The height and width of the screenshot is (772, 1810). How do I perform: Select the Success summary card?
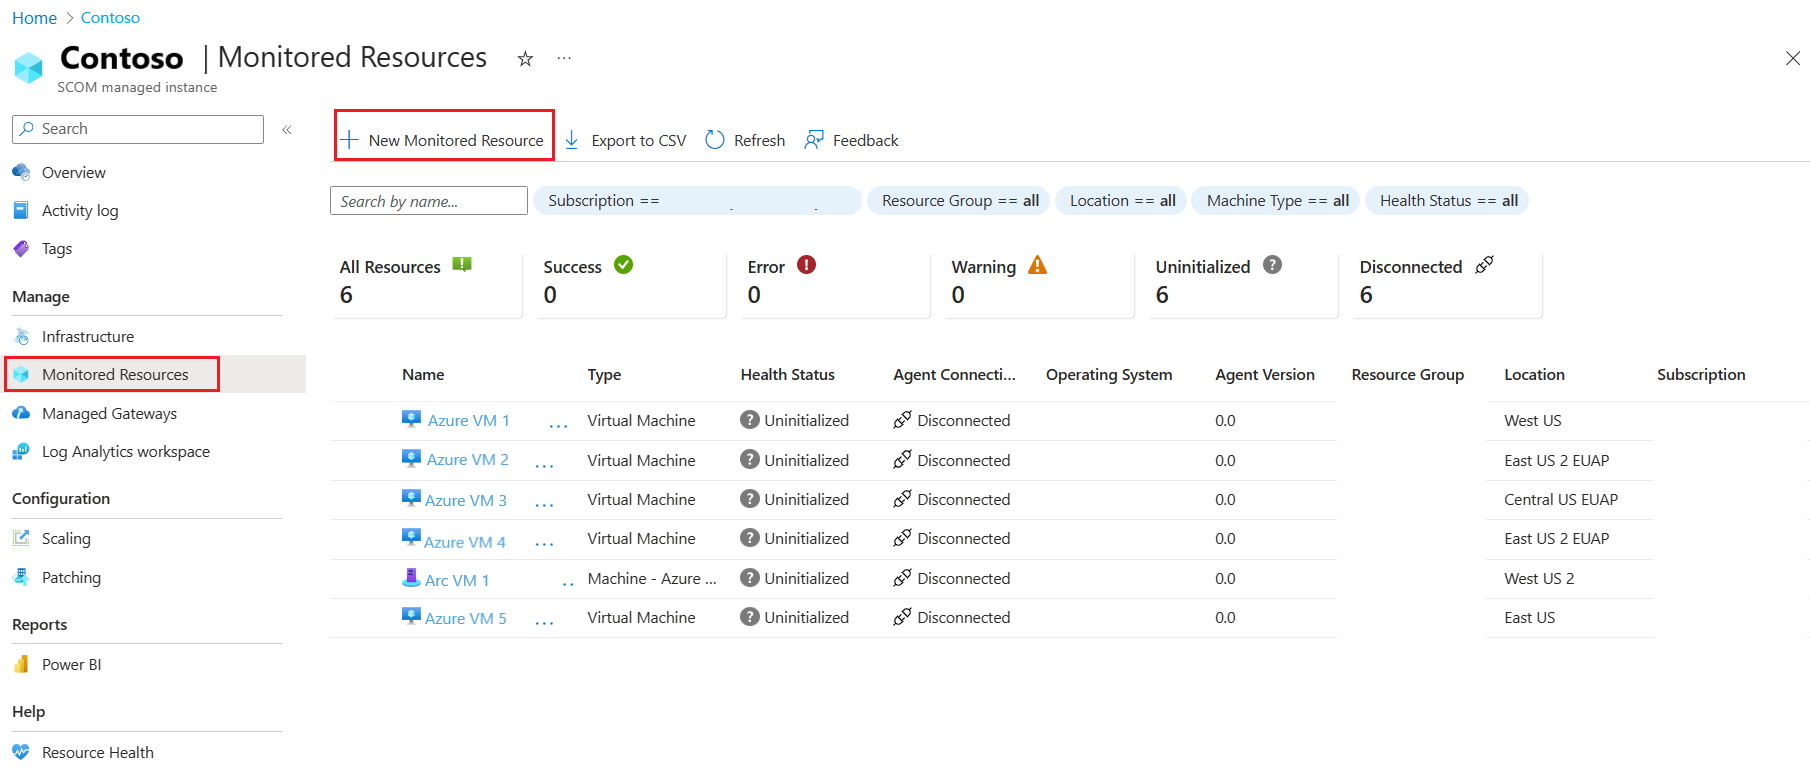point(631,284)
